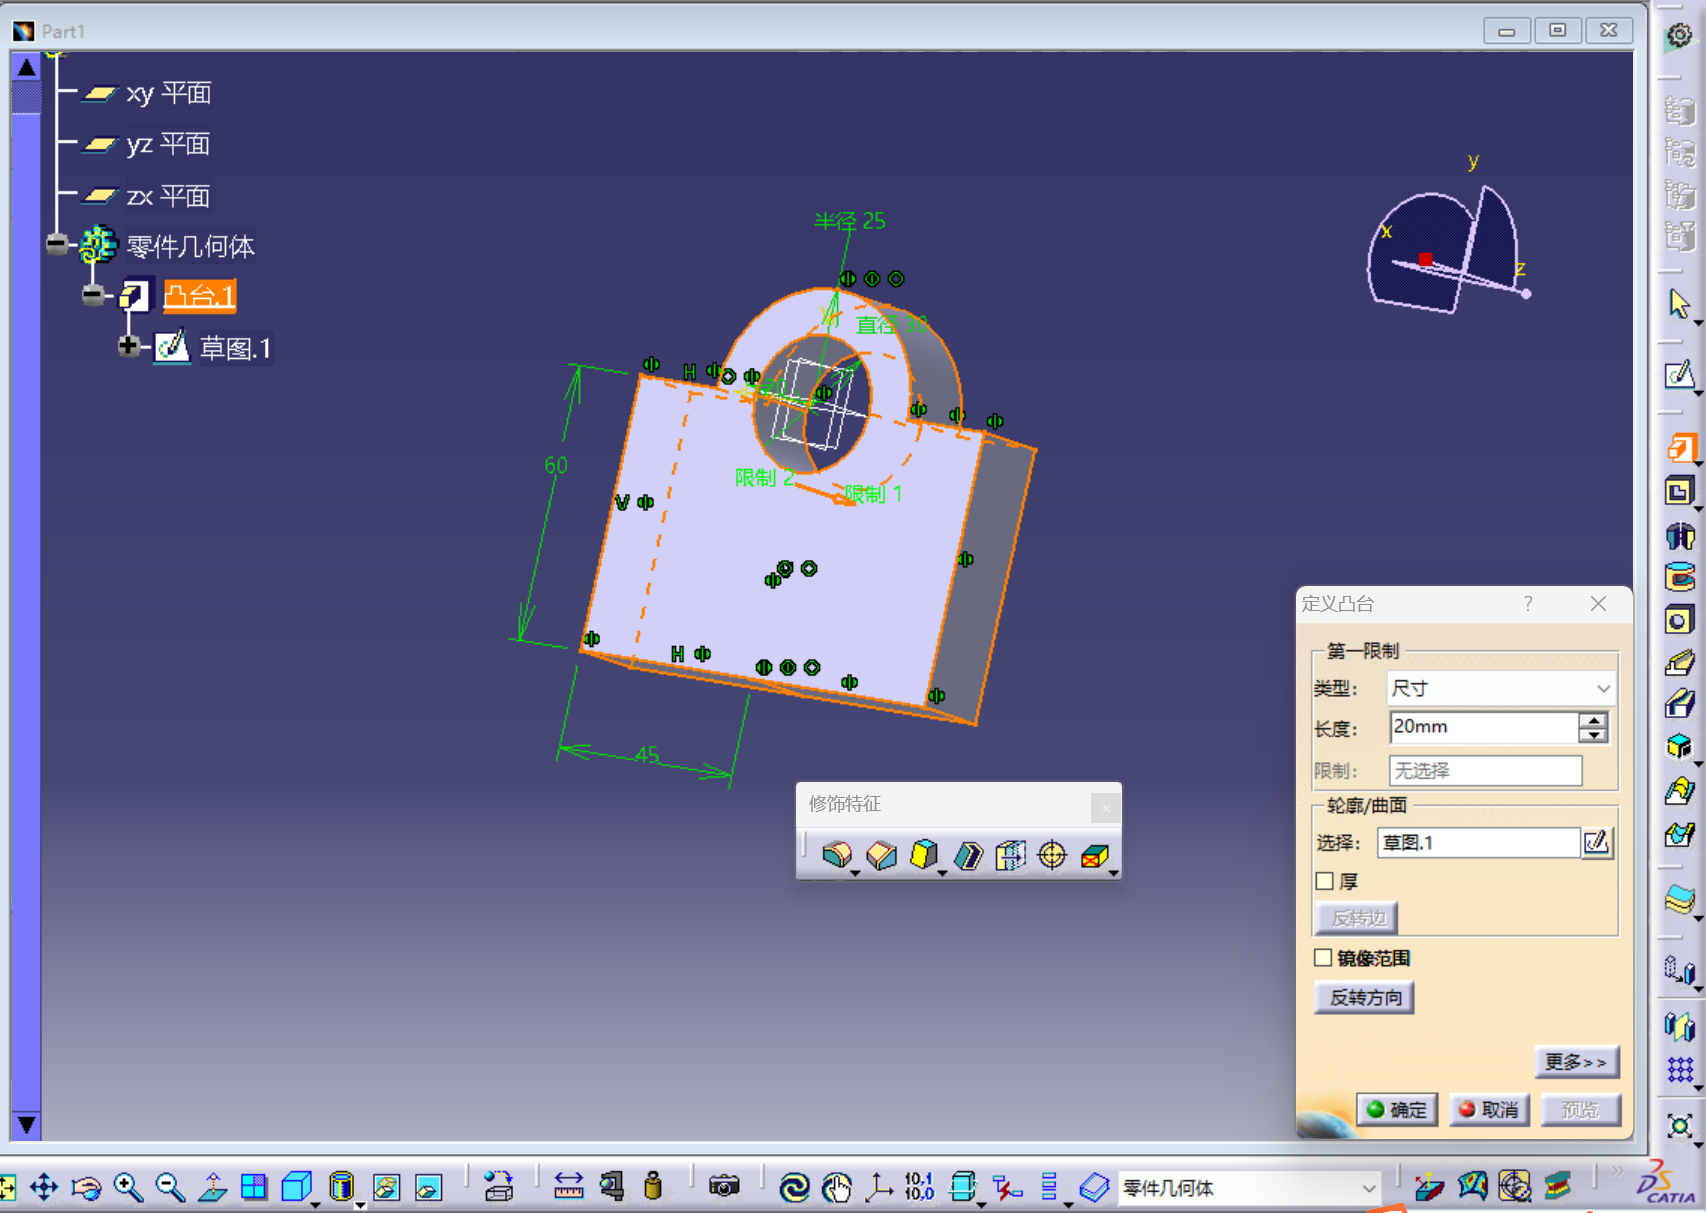Click tree scrollbar up arrow
Screen dimensions: 1706x1213
[x=27, y=67]
